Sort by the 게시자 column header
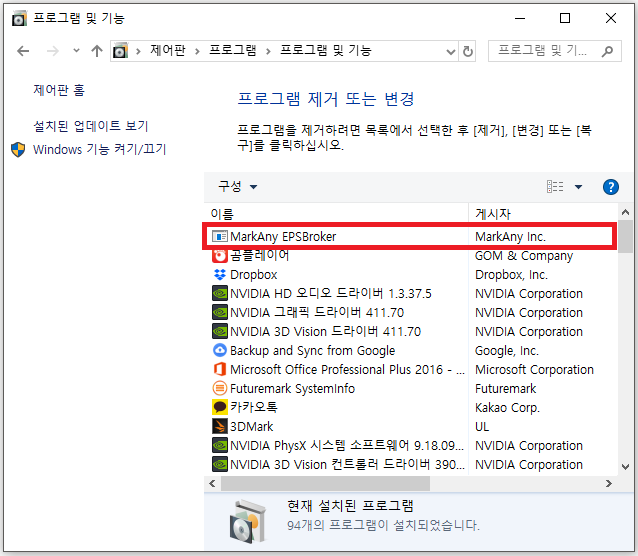The width and height of the screenshot is (638, 556). [x=543, y=214]
